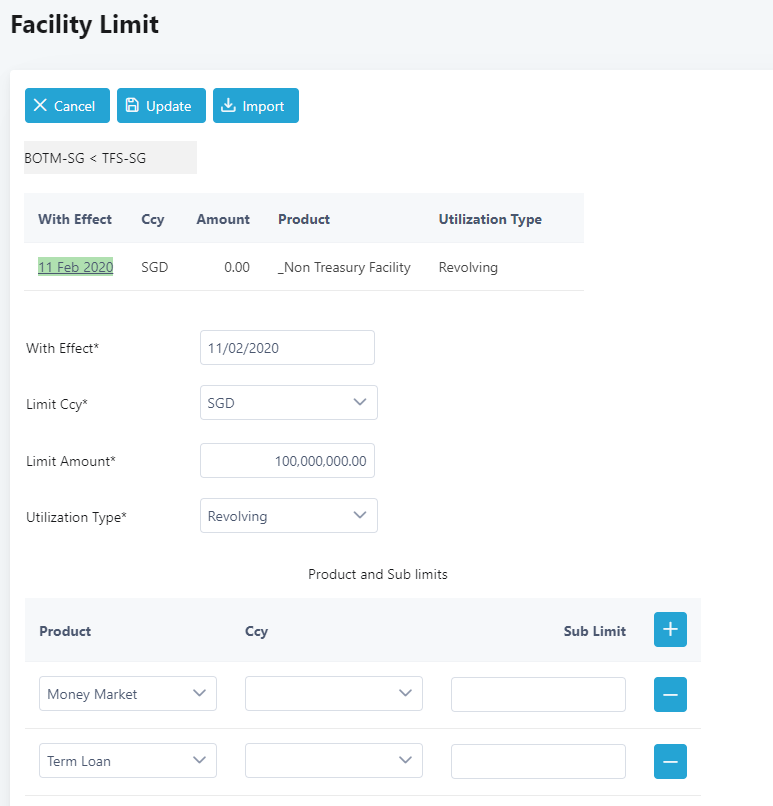Image resolution: width=773 pixels, height=806 pixels.
Task: Click the Sub Limit field for Term Loan
Action: pyautogui.click(x=538, y=761)
